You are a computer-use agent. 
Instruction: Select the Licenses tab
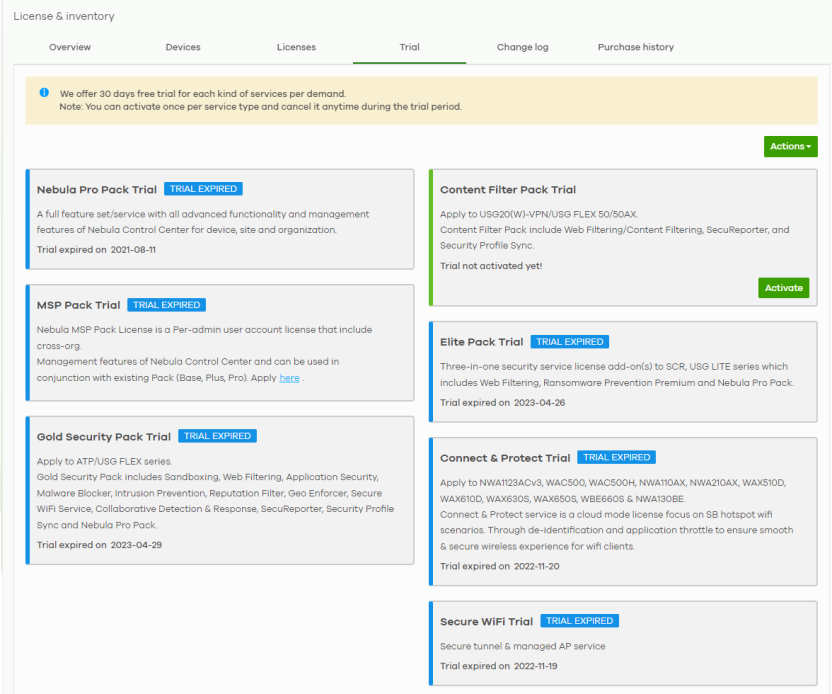click(x=296, y=47)
